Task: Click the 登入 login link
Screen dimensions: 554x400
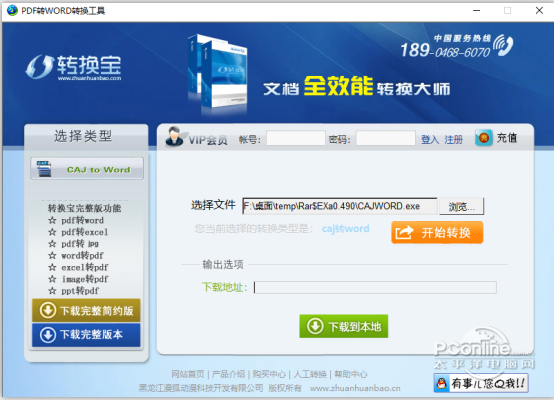Action: 430,140
